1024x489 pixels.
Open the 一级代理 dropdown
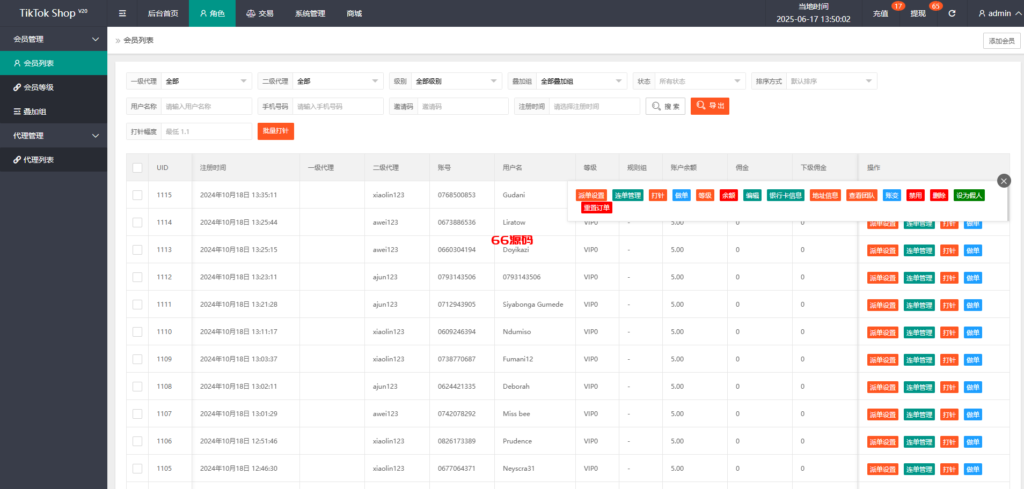(206, 81)
